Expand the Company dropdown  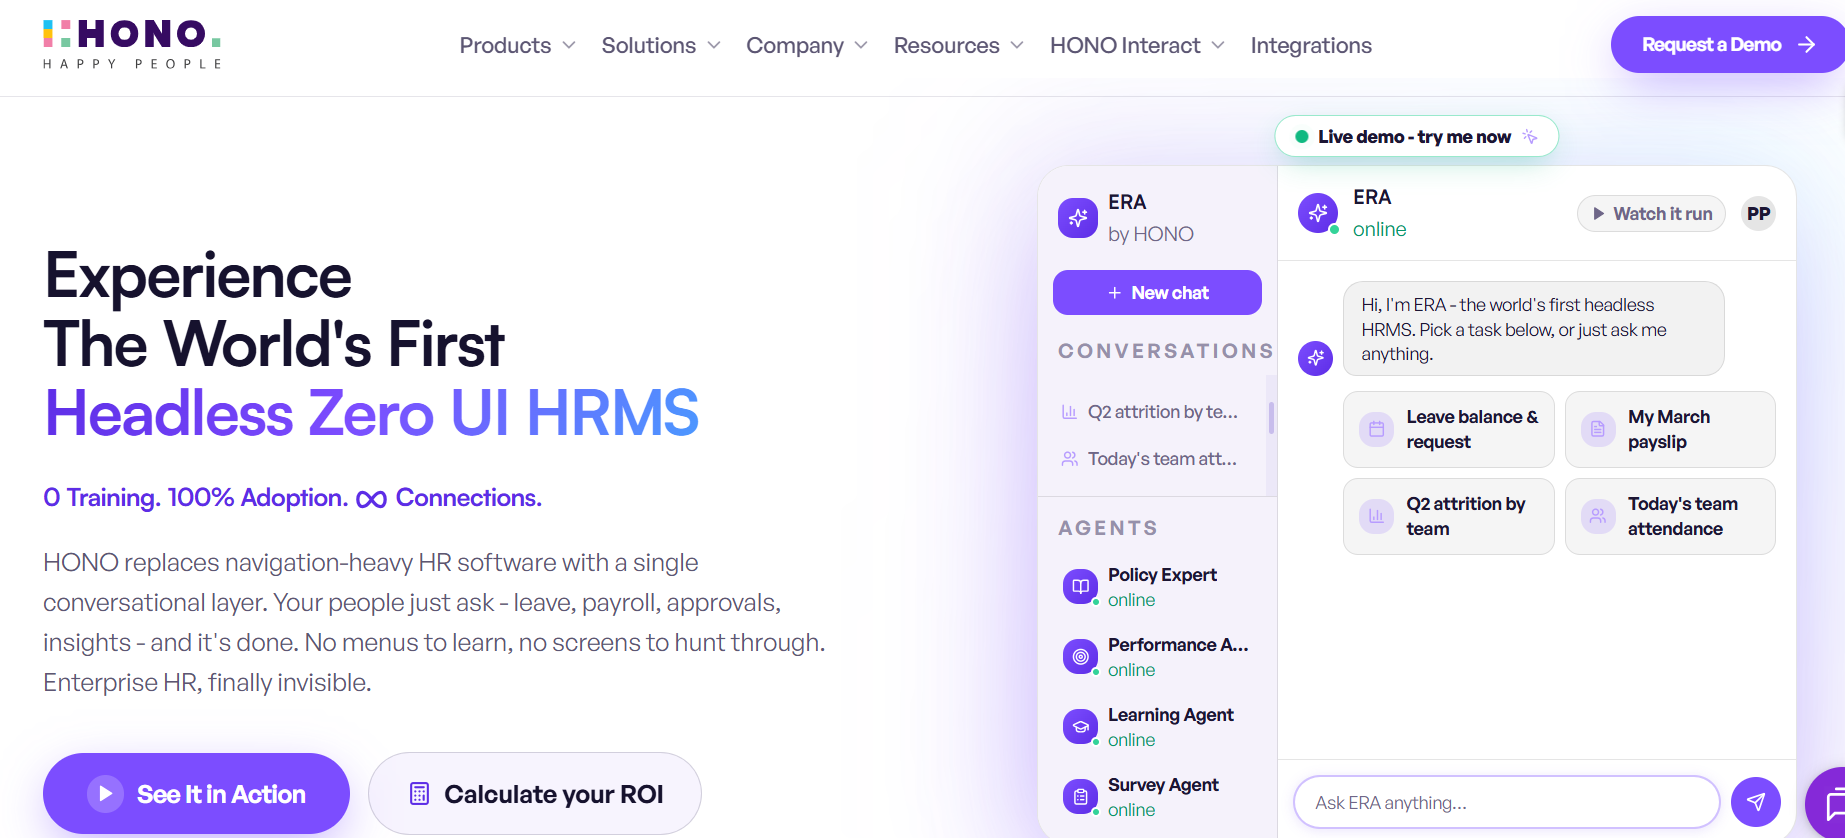click(x=807, y=46)
